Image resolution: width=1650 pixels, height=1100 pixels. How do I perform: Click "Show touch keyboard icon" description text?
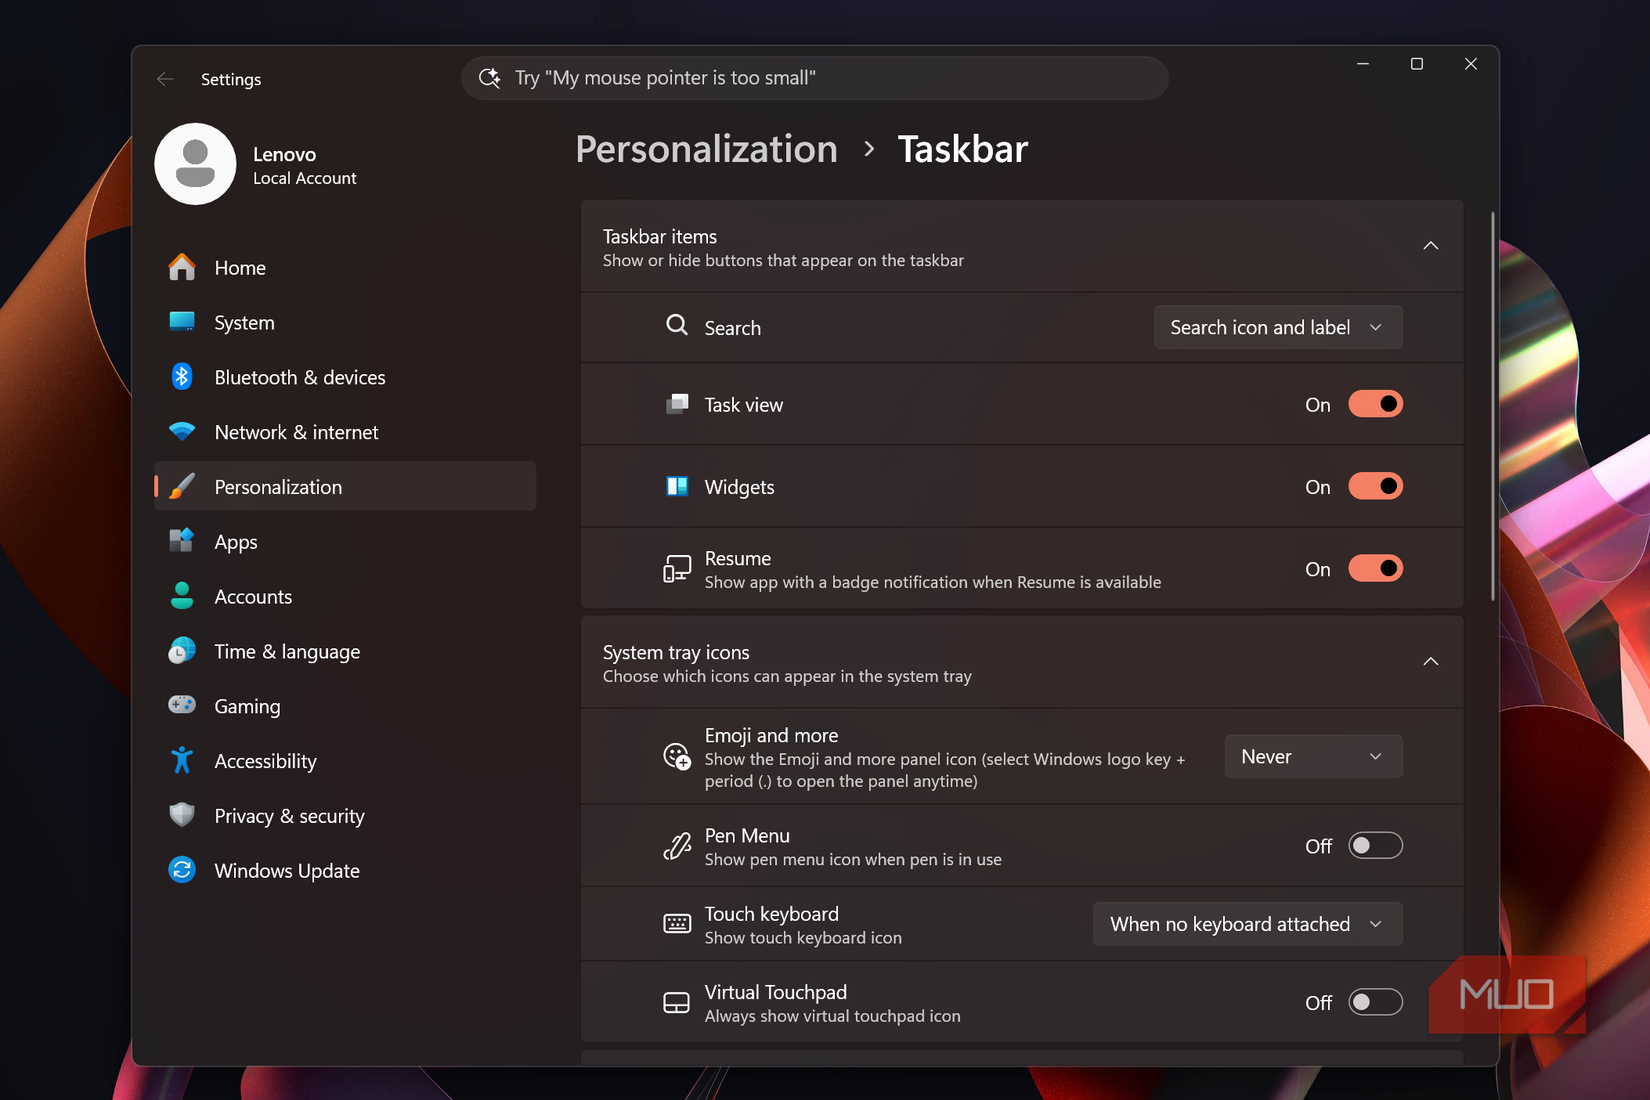pyautogui.click(x=803, y=937)
